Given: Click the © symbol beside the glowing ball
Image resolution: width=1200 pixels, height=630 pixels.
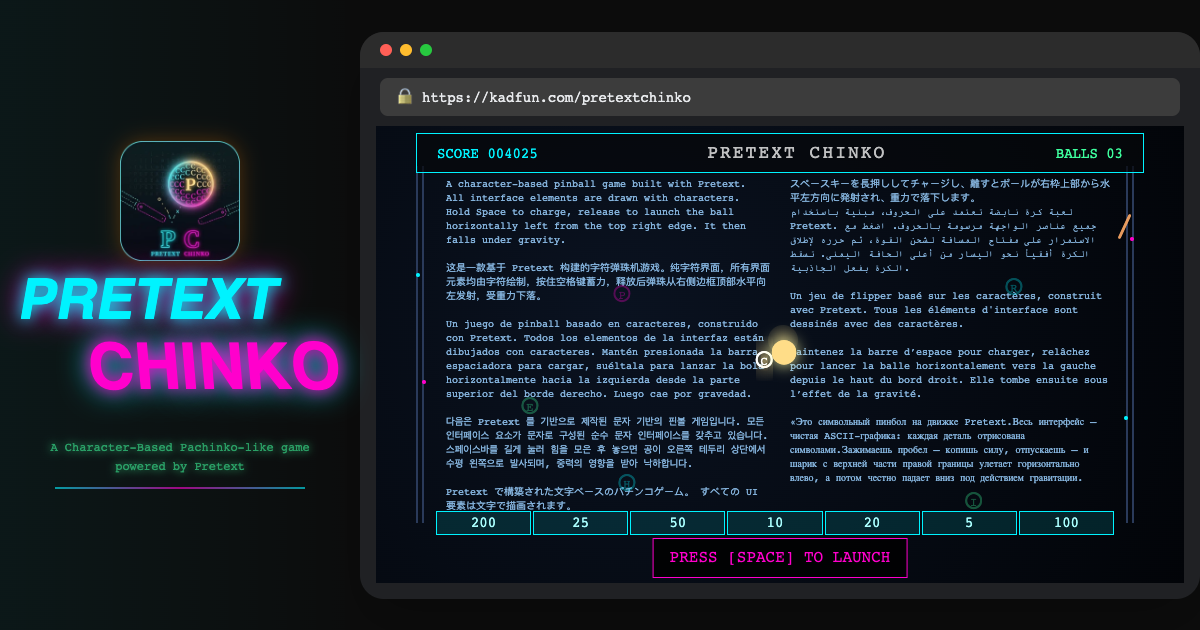Looking at the screenshot, I should (762, 357).
